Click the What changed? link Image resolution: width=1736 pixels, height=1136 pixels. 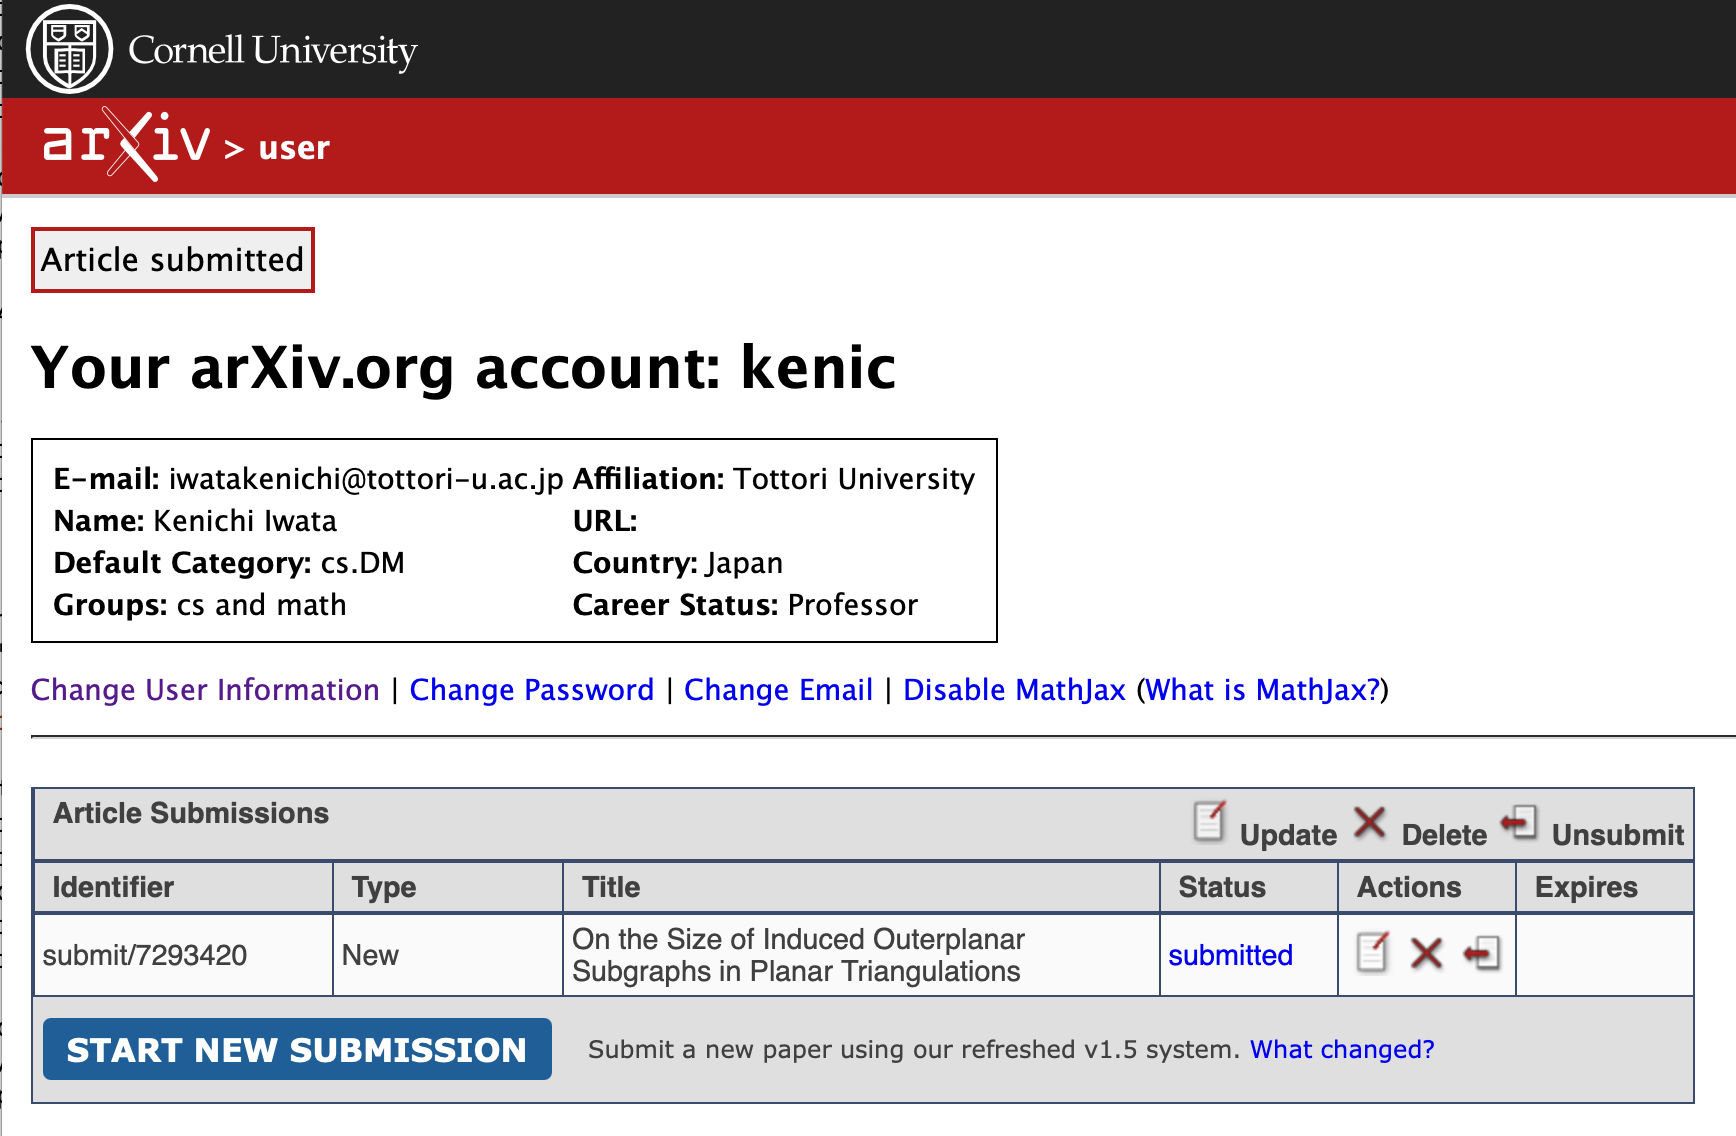[1342, 1049]
